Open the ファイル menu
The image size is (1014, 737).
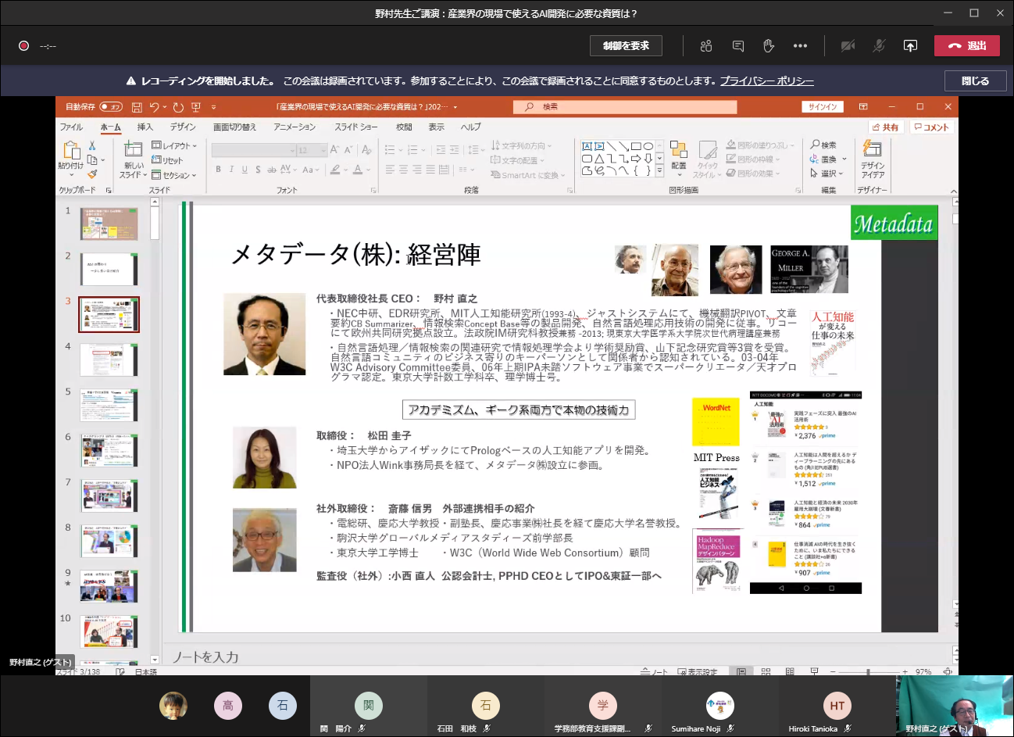[71, 127]
